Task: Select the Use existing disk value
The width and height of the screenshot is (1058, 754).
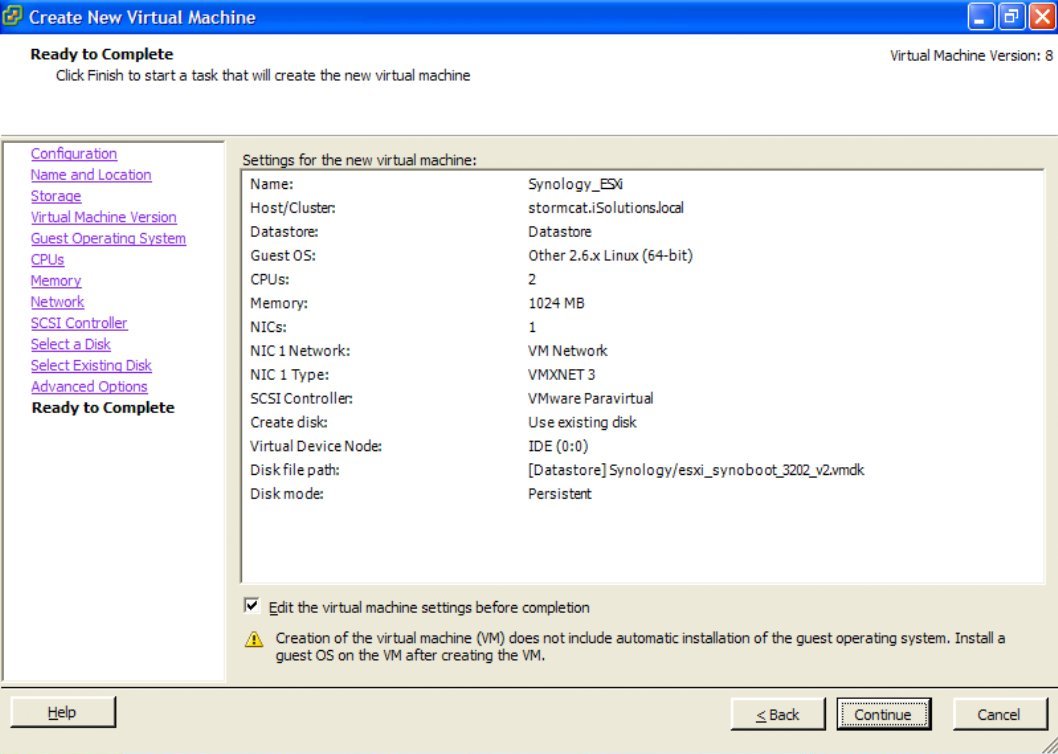Action: point(582,423)
